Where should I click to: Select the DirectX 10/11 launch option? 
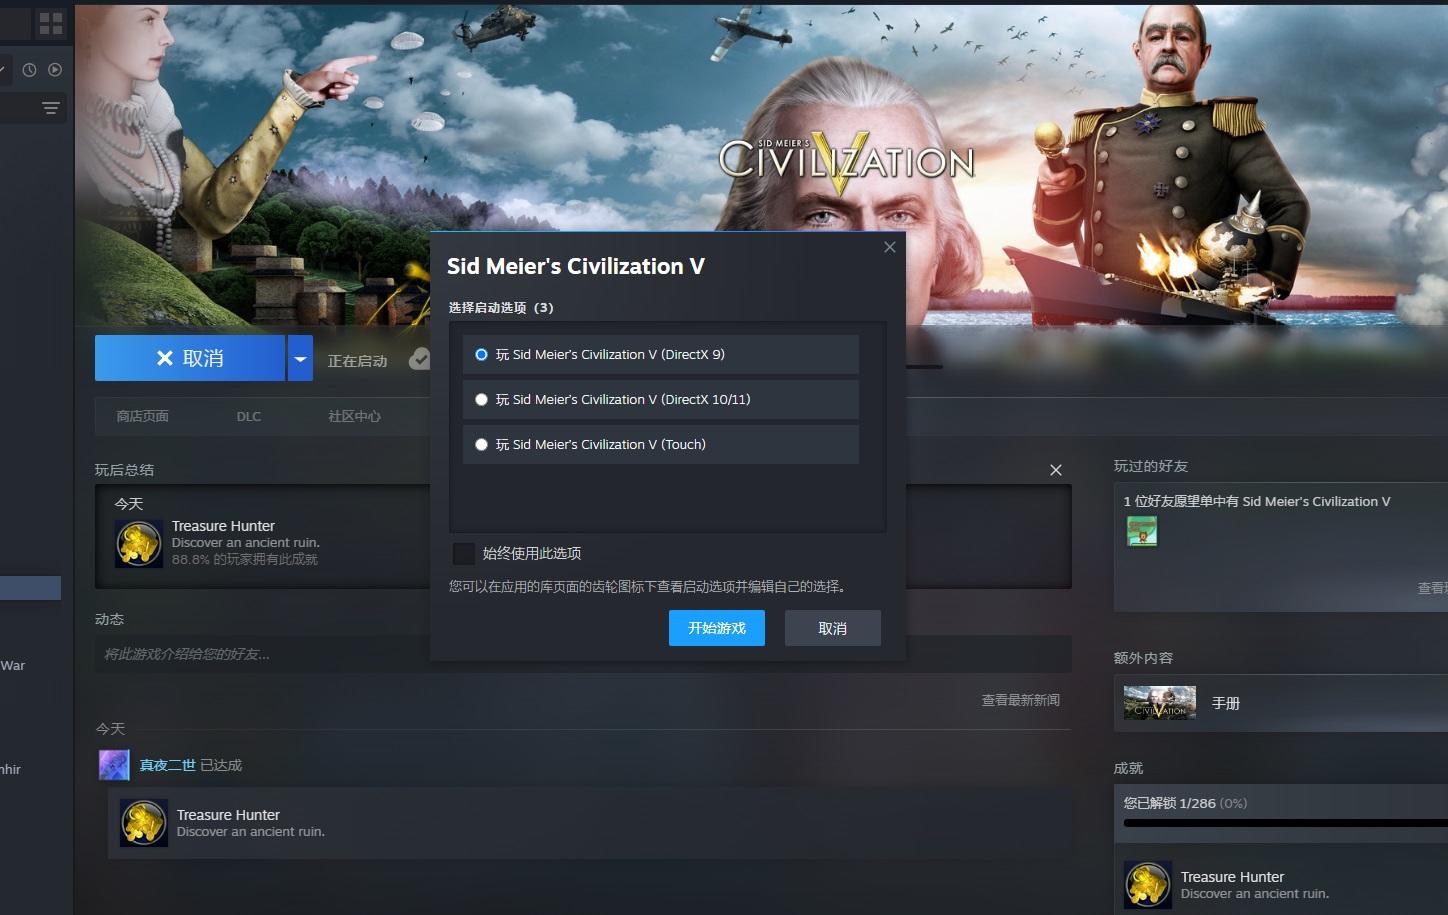pyautogui.click(x=482, y=400)
